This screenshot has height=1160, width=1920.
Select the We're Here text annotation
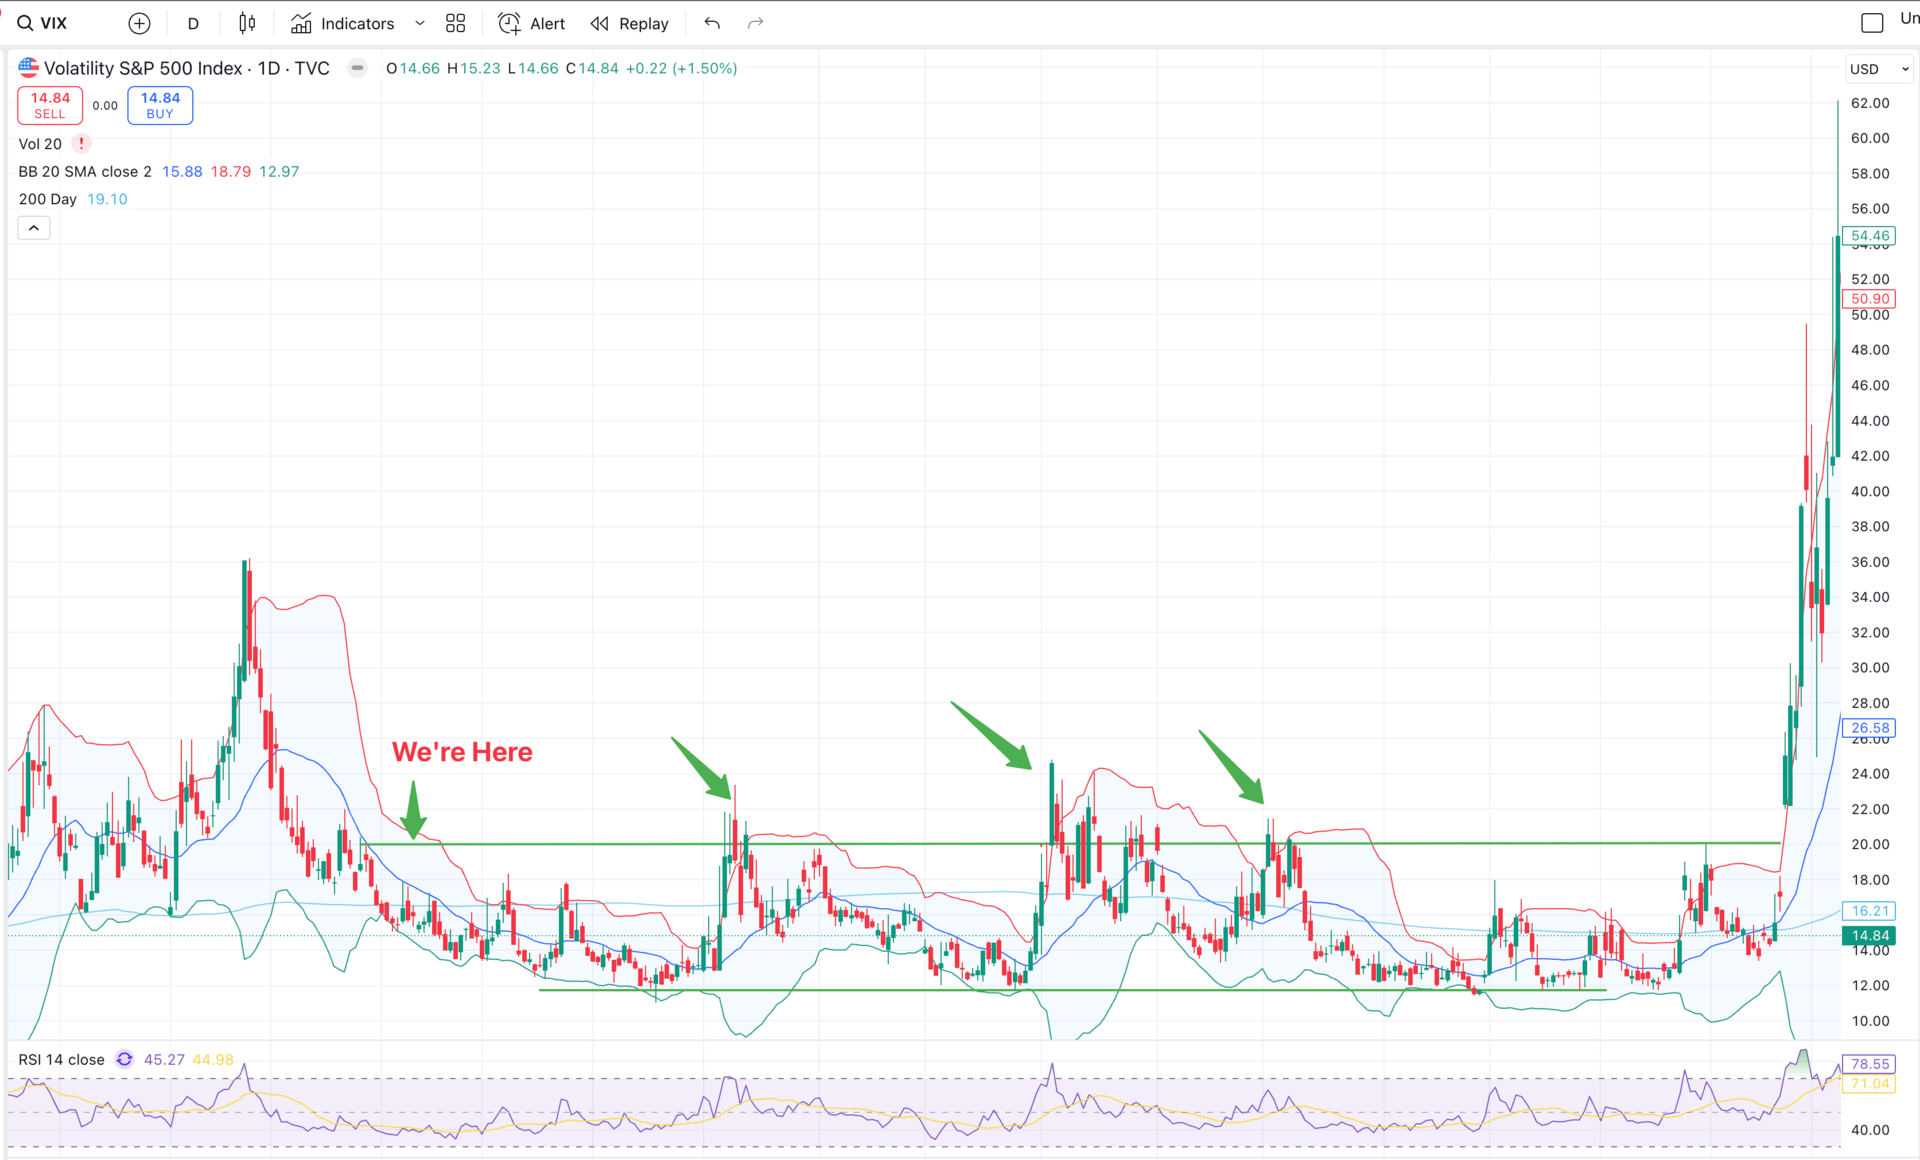click(462, 752)
